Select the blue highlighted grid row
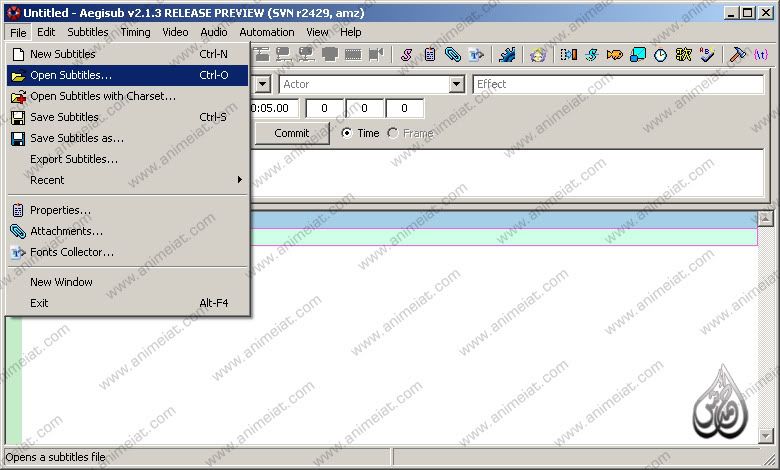 click(x=503, y=220)
